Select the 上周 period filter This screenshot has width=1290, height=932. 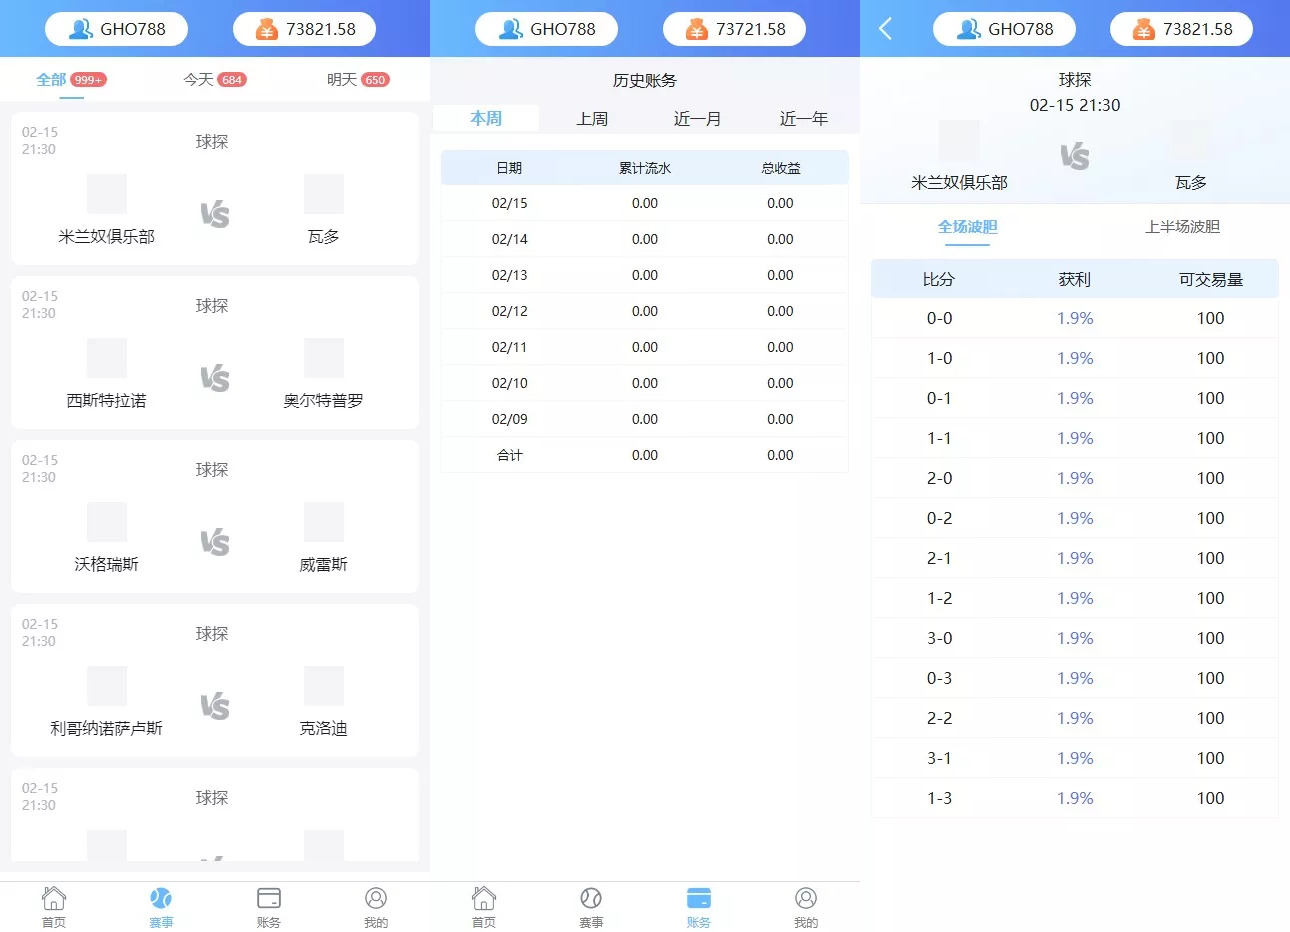[x=591, y=117]
